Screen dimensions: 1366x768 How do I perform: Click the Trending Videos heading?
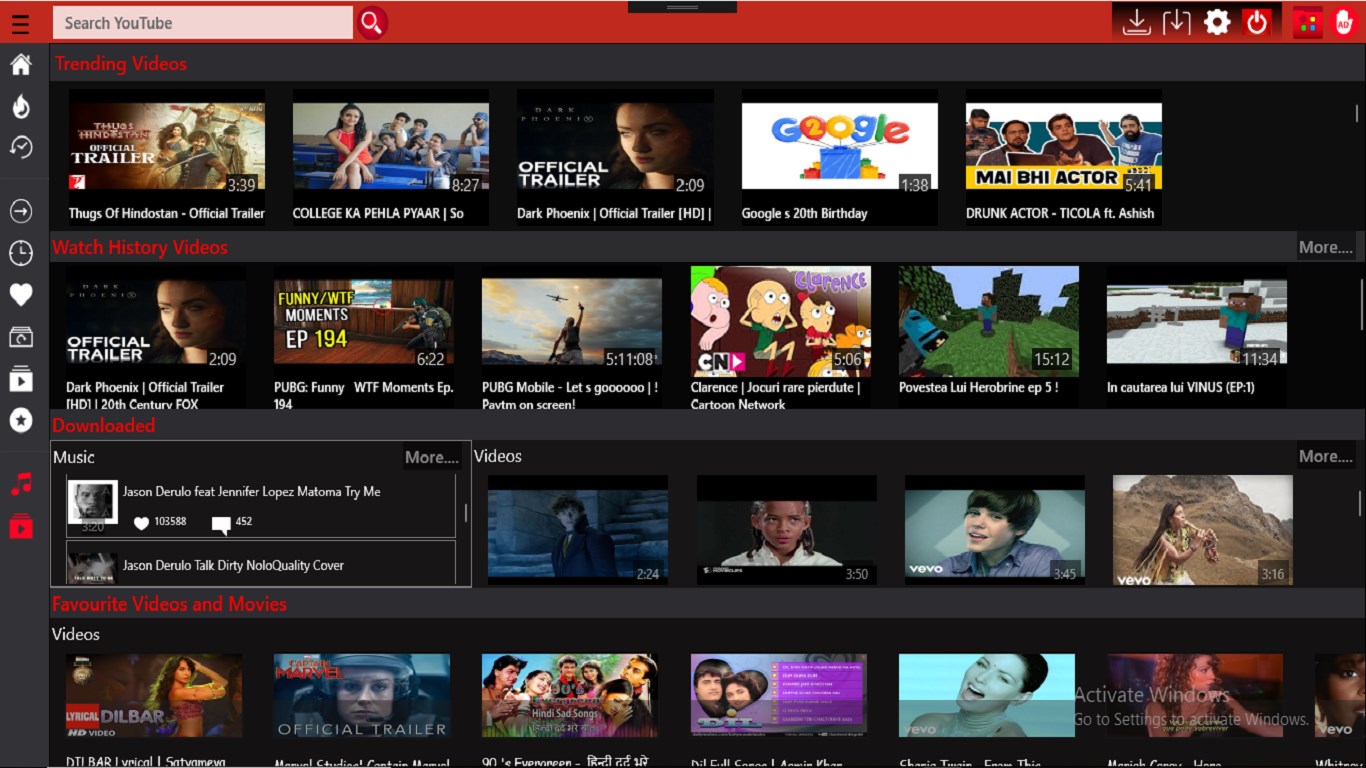[x=121, y=64]
